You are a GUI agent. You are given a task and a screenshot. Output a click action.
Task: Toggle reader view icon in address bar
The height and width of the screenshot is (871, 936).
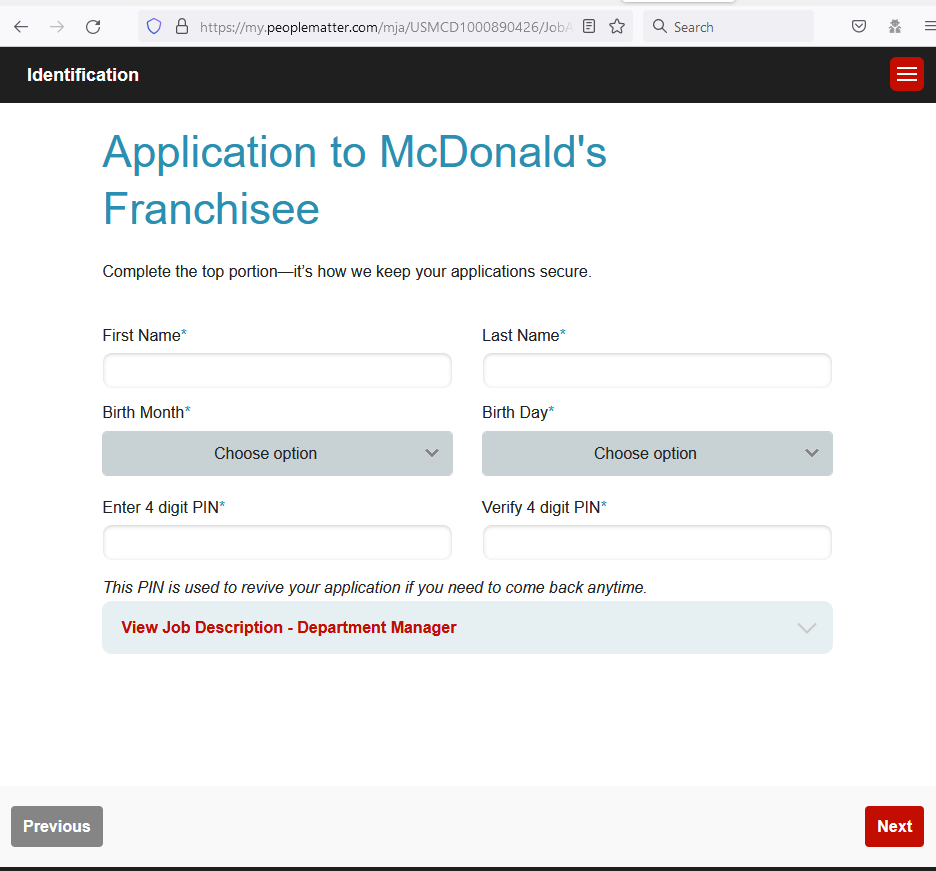(x=589, y=26)
